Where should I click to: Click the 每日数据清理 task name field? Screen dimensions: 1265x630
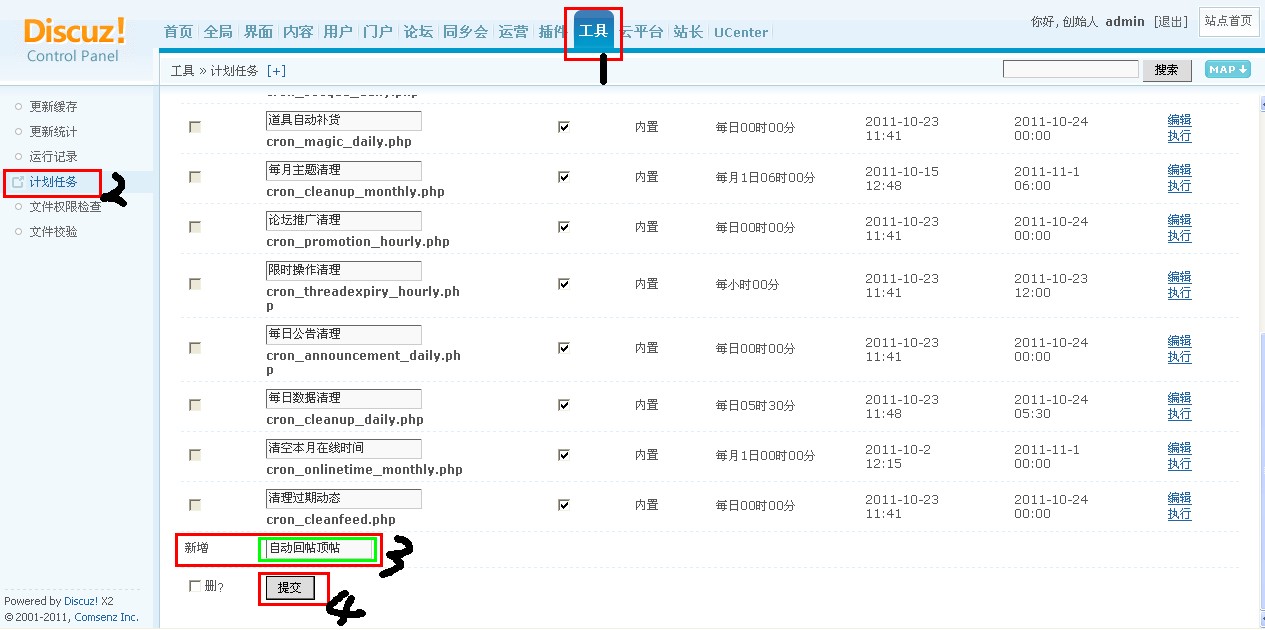(344, 398)
